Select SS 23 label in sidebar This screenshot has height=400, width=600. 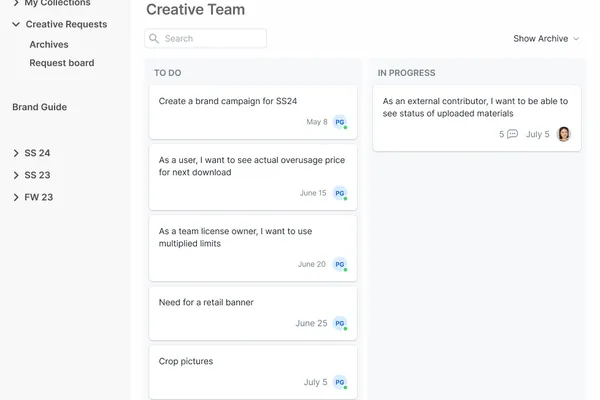37,175
